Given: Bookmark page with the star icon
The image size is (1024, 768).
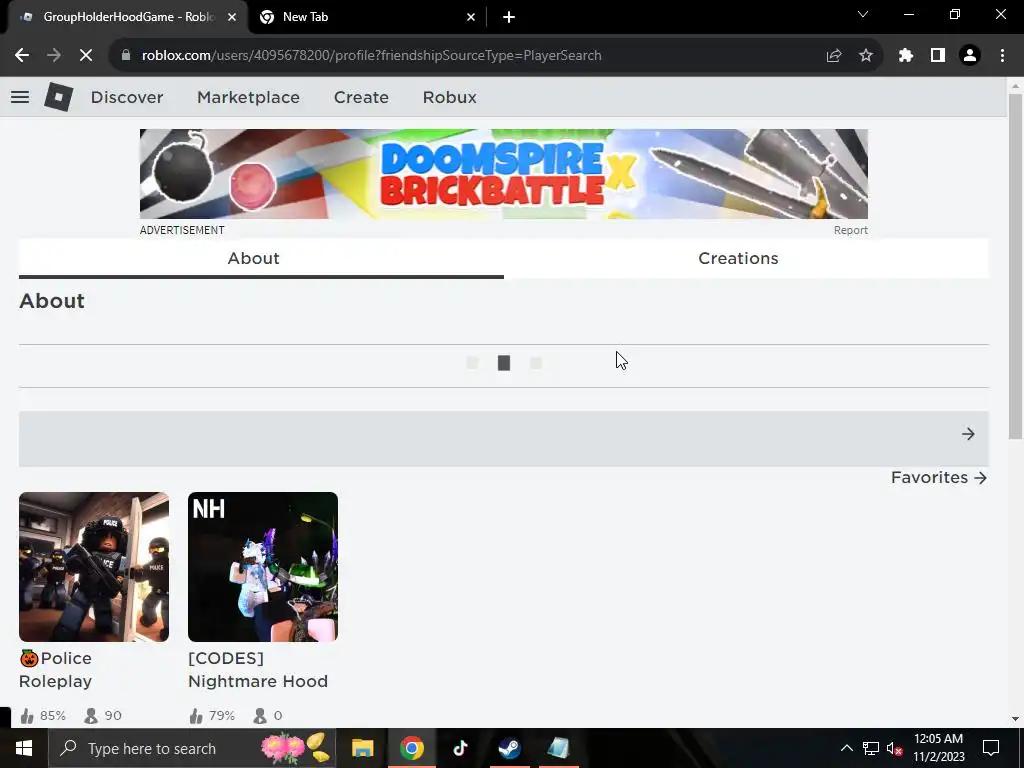Looking at the screenshot, I should [866, 56].
